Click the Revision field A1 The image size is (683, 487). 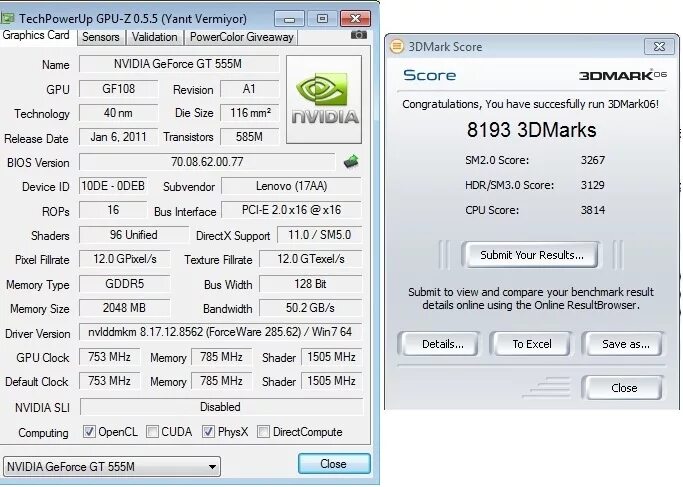(x=250, y=89)
